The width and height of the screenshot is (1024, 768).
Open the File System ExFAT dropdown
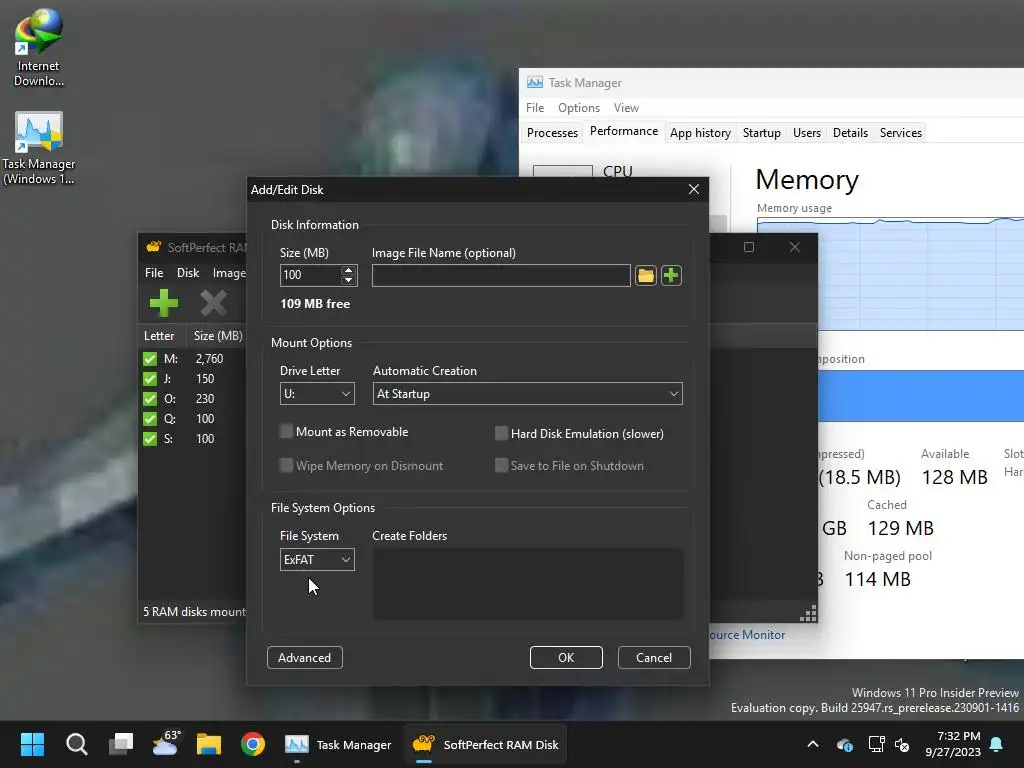[x=317, y=560]
